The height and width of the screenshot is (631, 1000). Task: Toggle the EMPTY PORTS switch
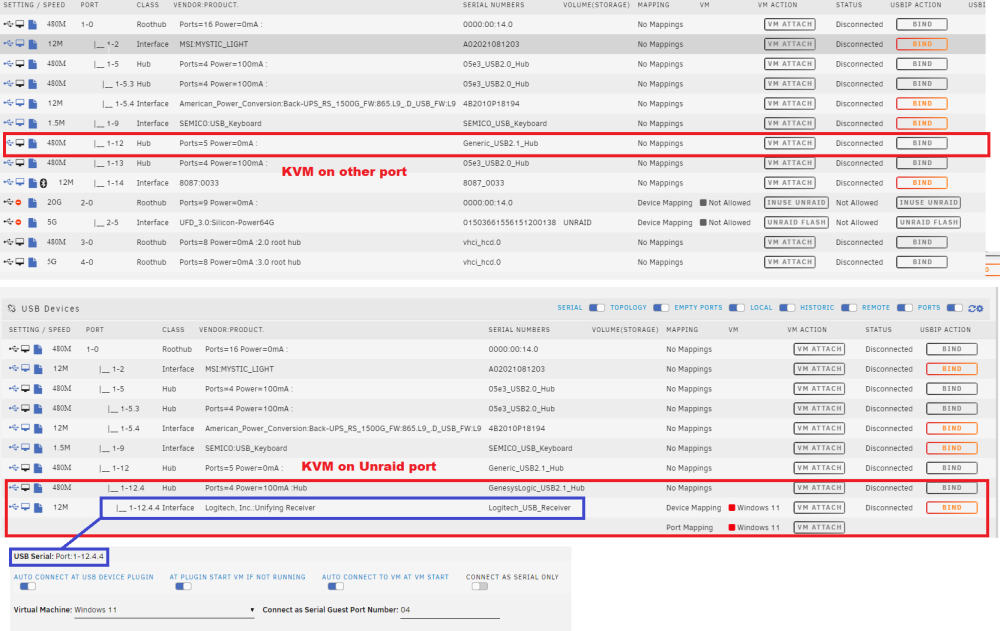(737, 308)
